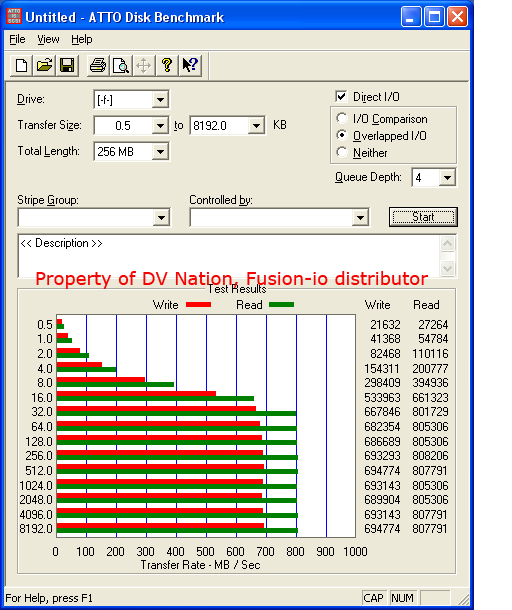Viewport: 512px width, 610px height.
Task: Open a saved benchmark via the folder icon
Action: (x=44, y=65)
